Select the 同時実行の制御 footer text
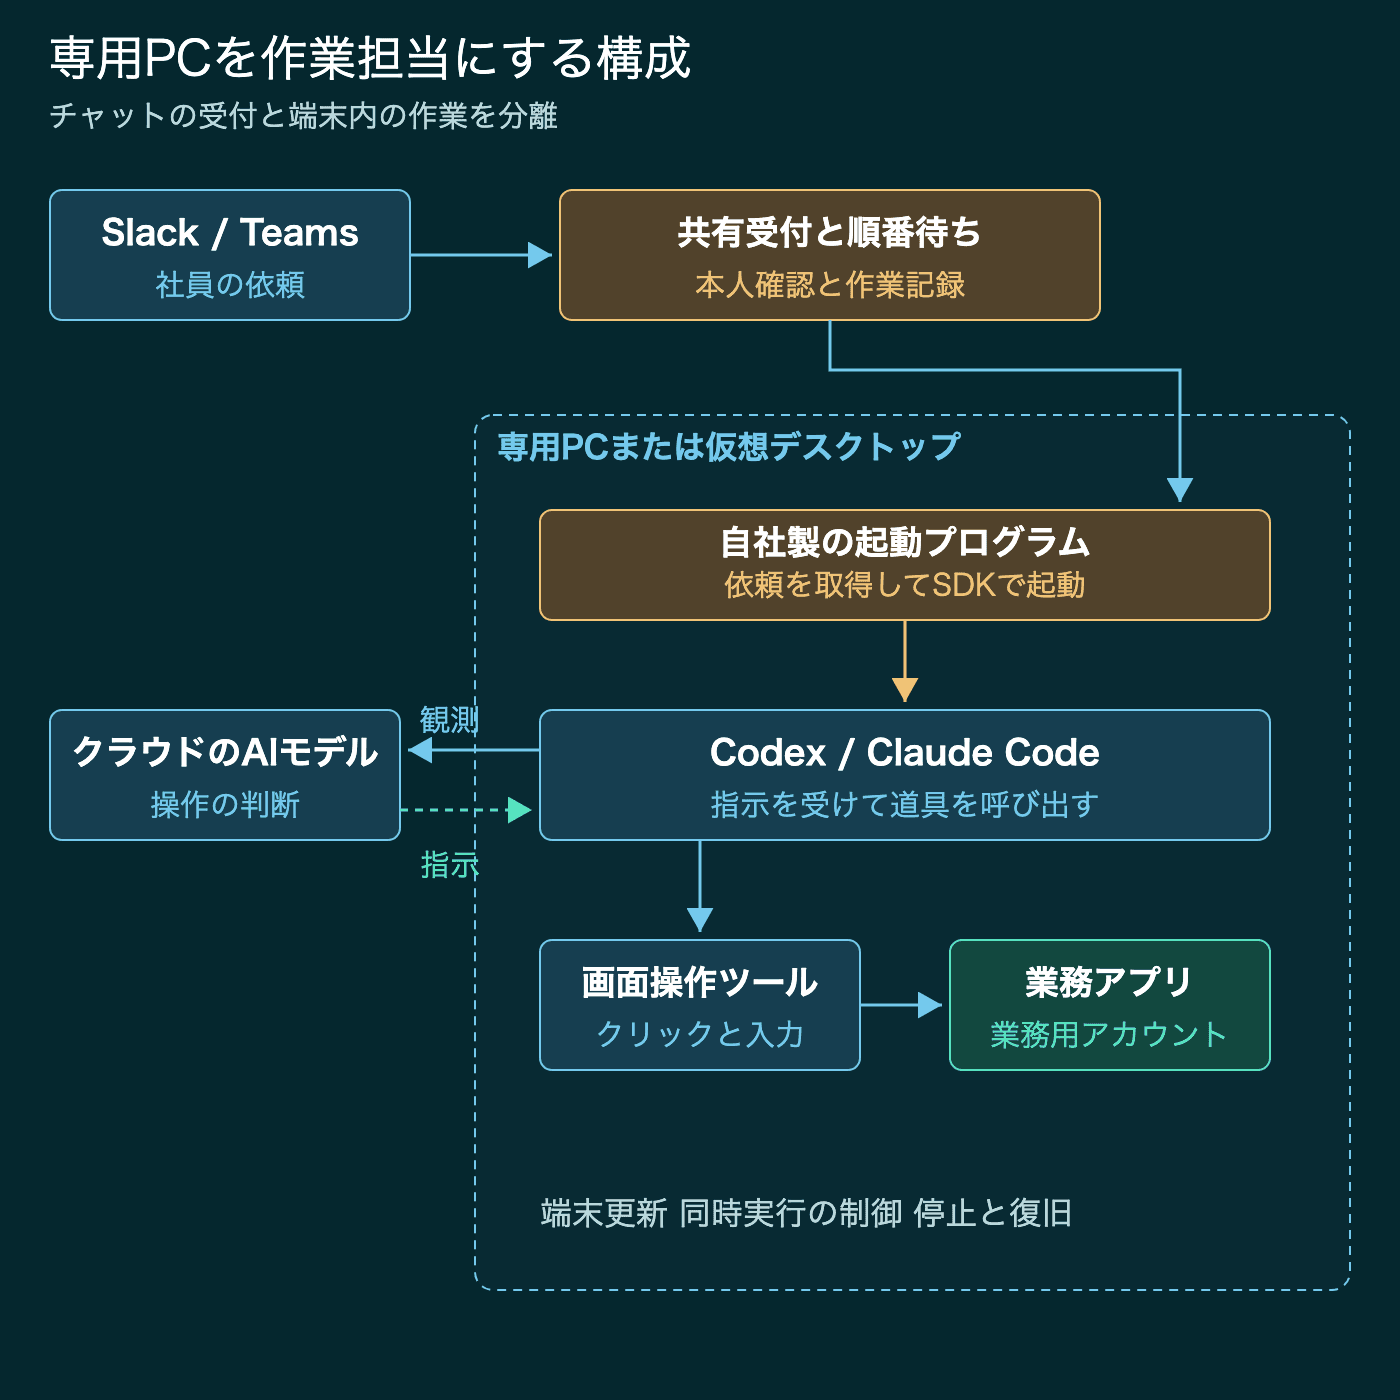The height and width of the screenshot is (1400, 1400). [791, 1213]
